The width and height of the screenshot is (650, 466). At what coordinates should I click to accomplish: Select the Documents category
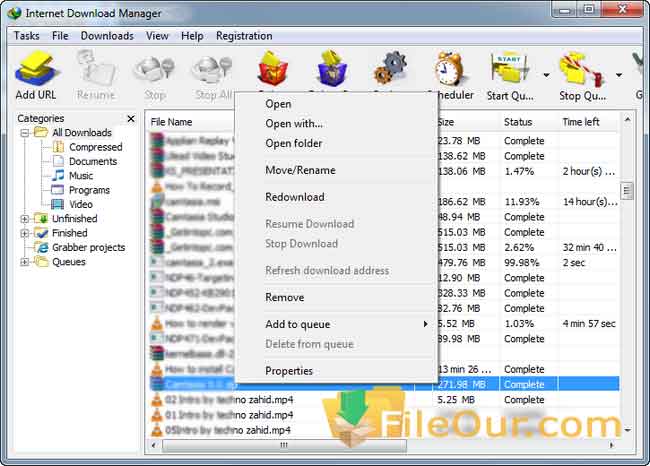point(93,161)
